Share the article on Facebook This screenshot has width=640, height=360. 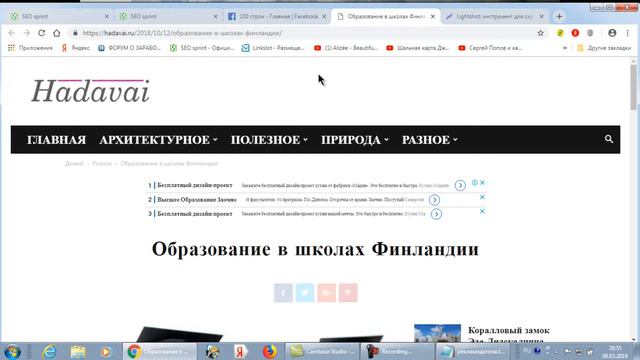click(x=283, y=293)
